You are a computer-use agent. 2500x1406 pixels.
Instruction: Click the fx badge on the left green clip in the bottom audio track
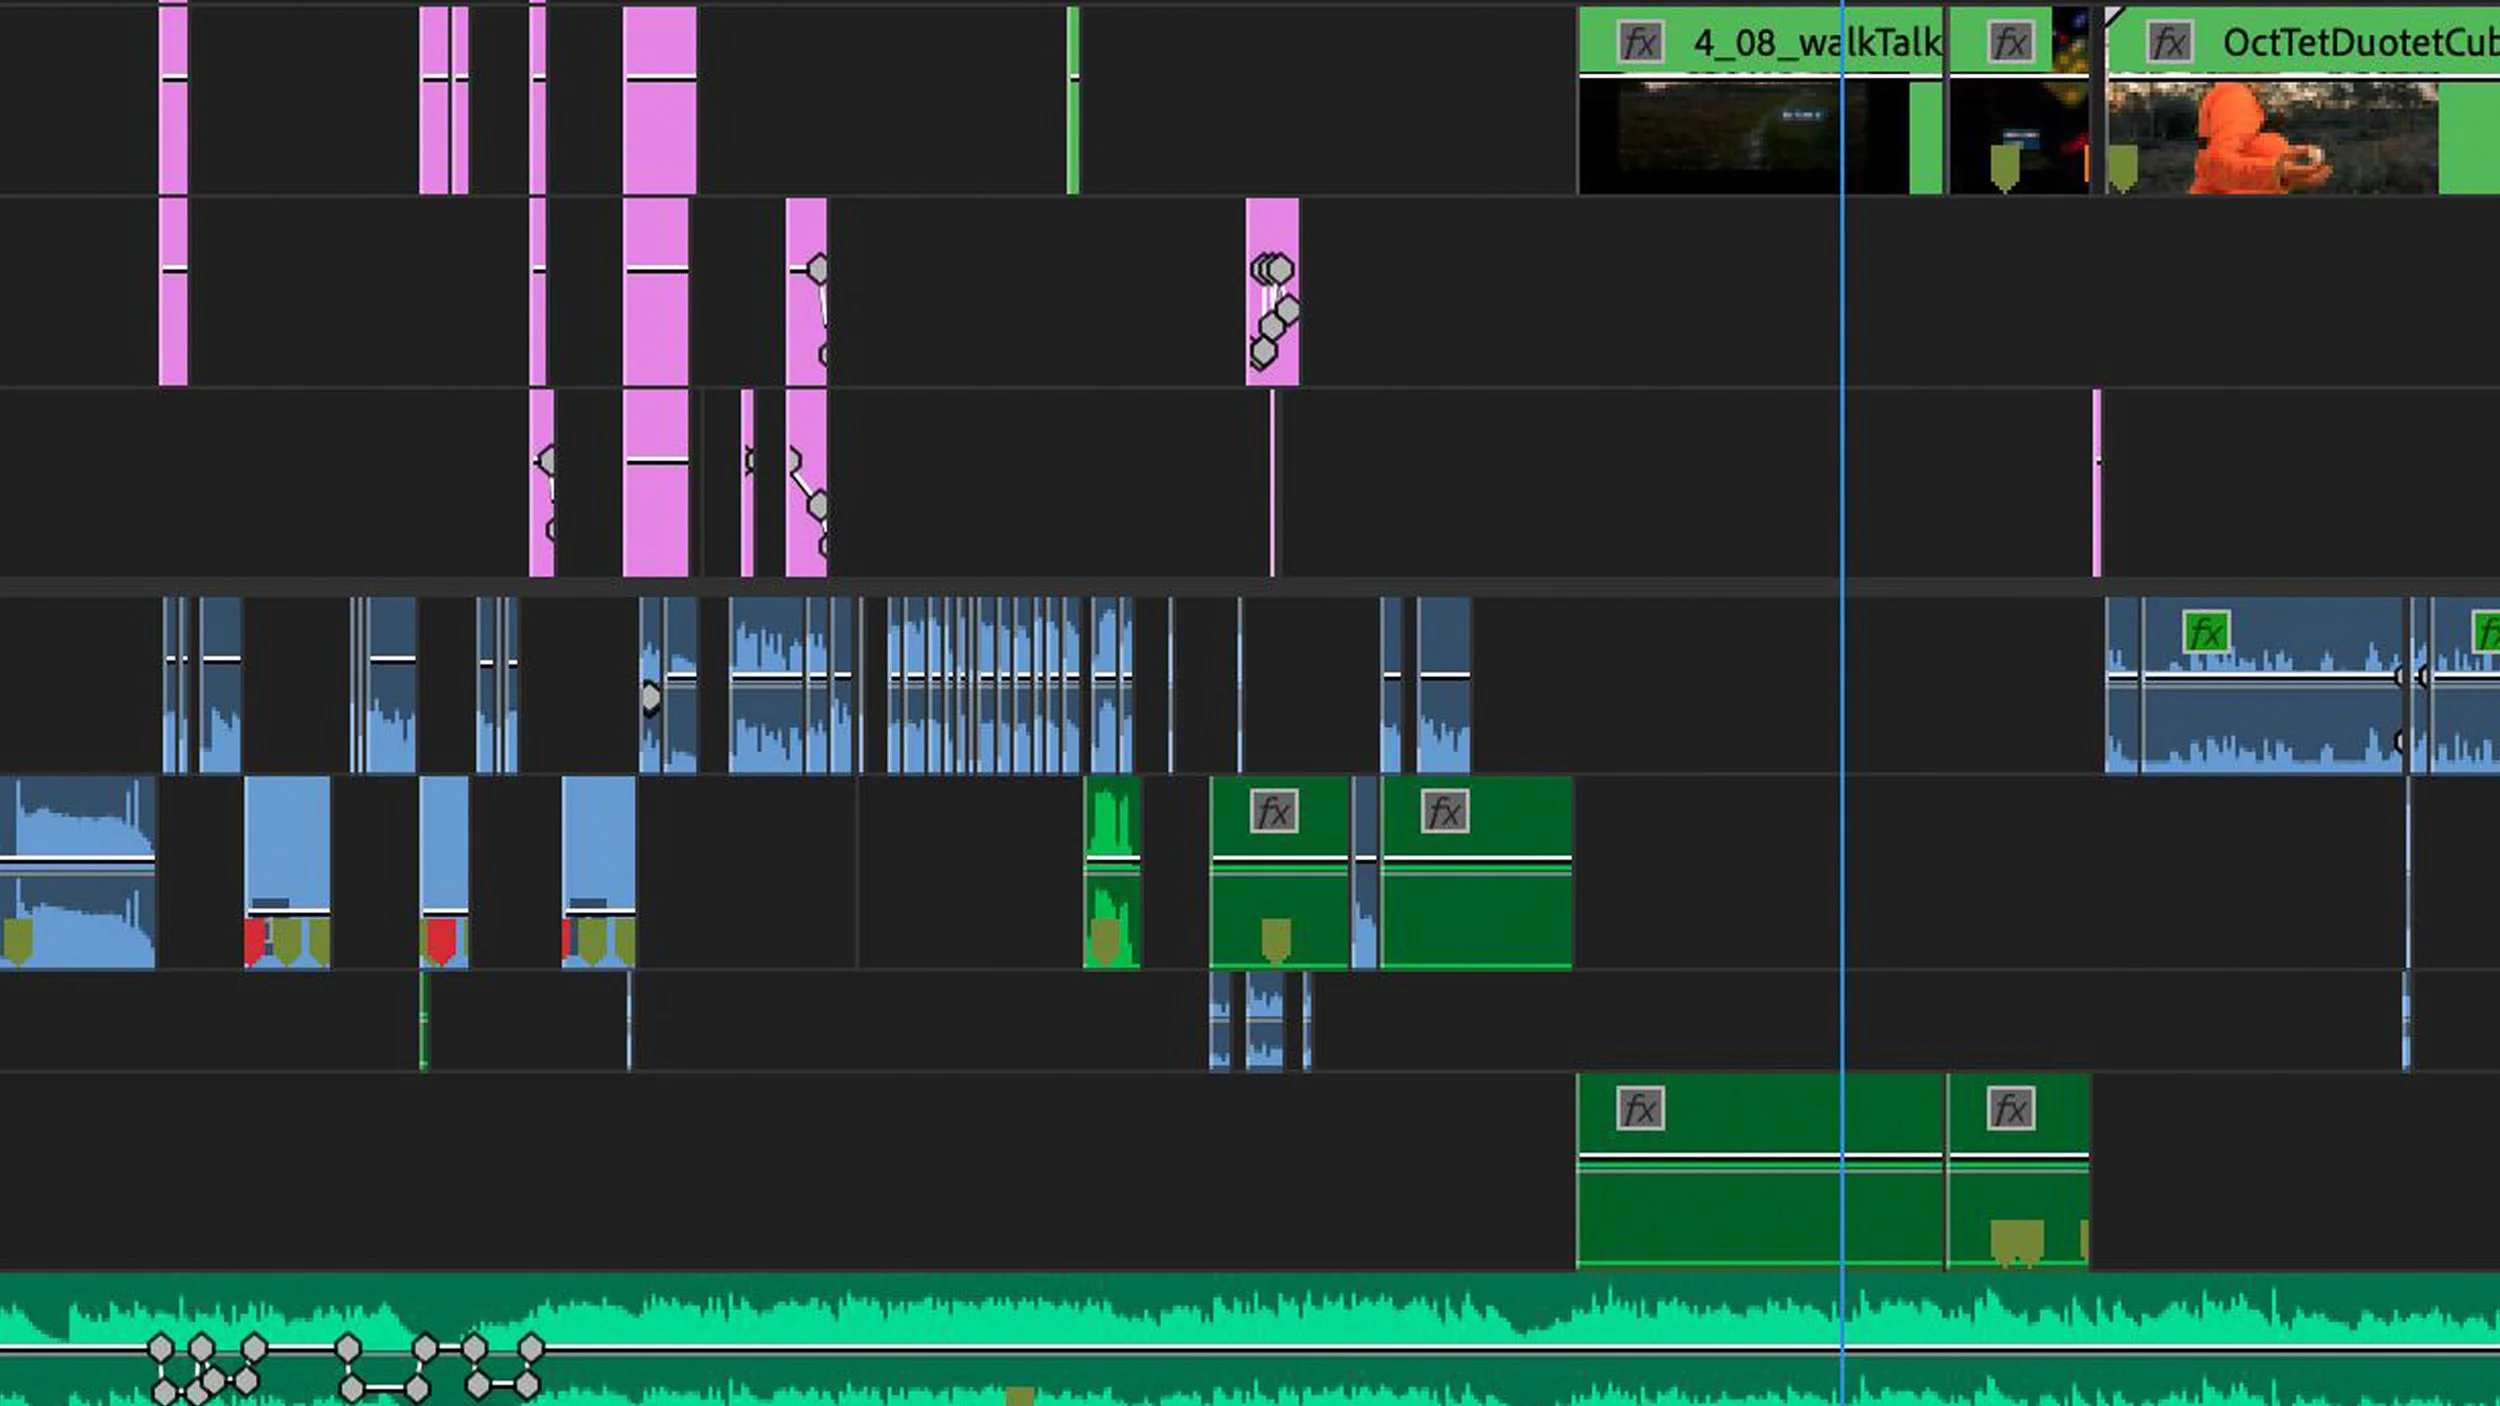pos(1639,1109)
